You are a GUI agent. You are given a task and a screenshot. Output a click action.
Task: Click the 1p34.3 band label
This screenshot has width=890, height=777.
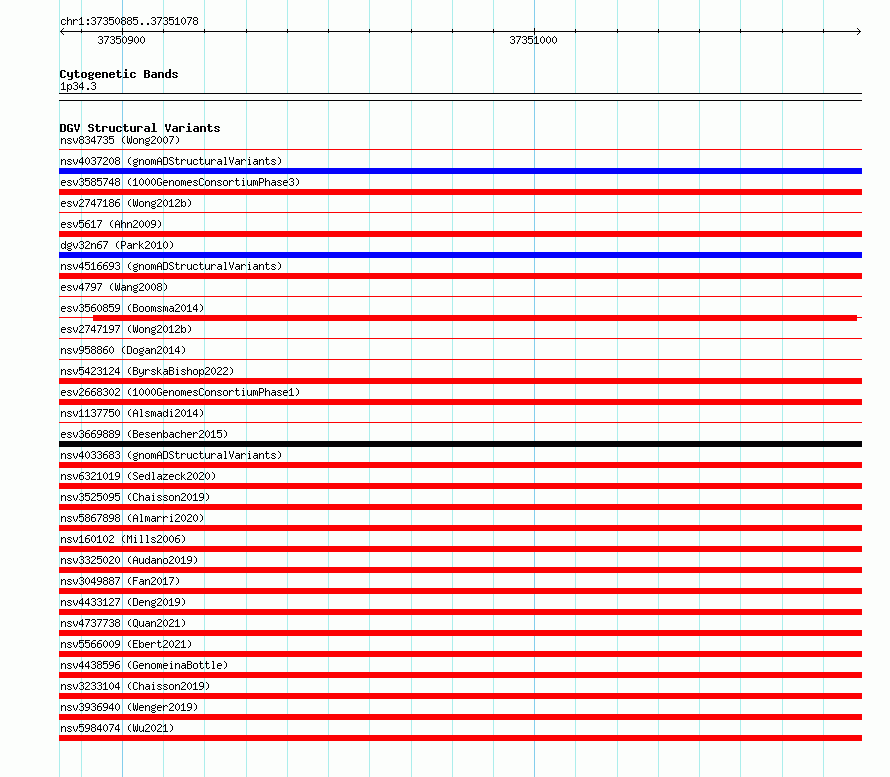click(x=78, y=86)
